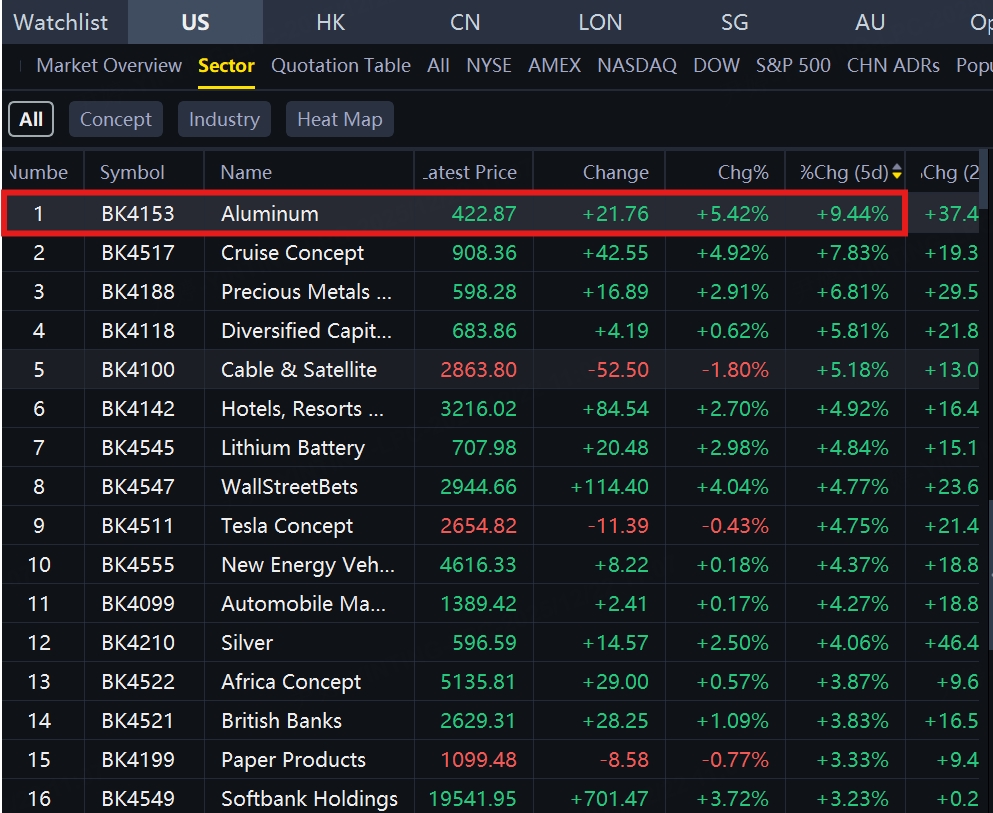993x813 pixels.
Task: Sort table by the Chg% column header
Action: [743, 173]
